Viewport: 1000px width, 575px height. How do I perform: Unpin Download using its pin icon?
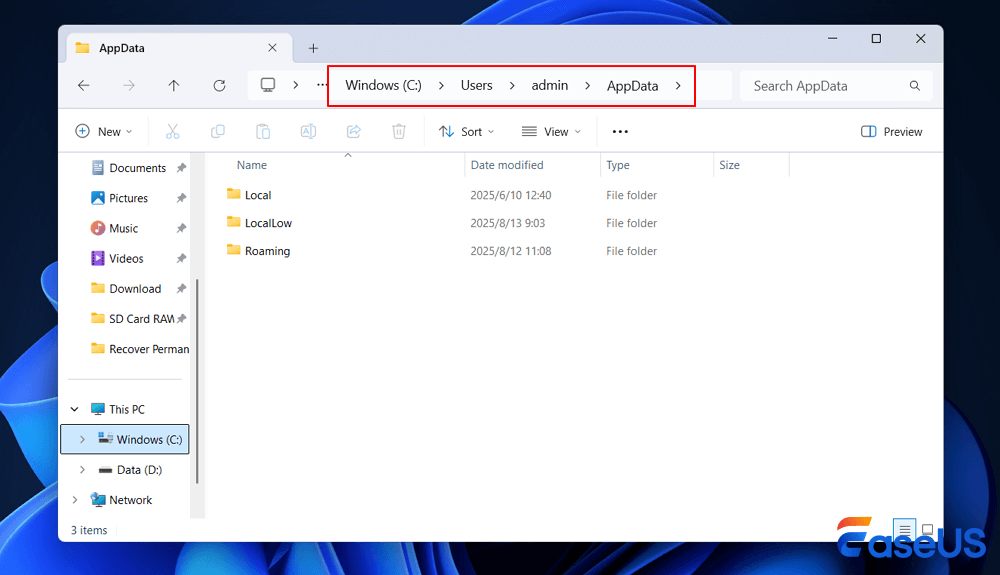(x=181, y=289)
